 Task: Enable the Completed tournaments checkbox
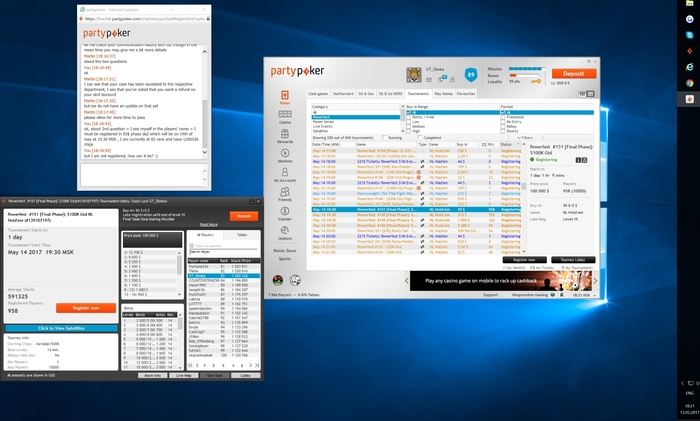[x=420, y=138]
